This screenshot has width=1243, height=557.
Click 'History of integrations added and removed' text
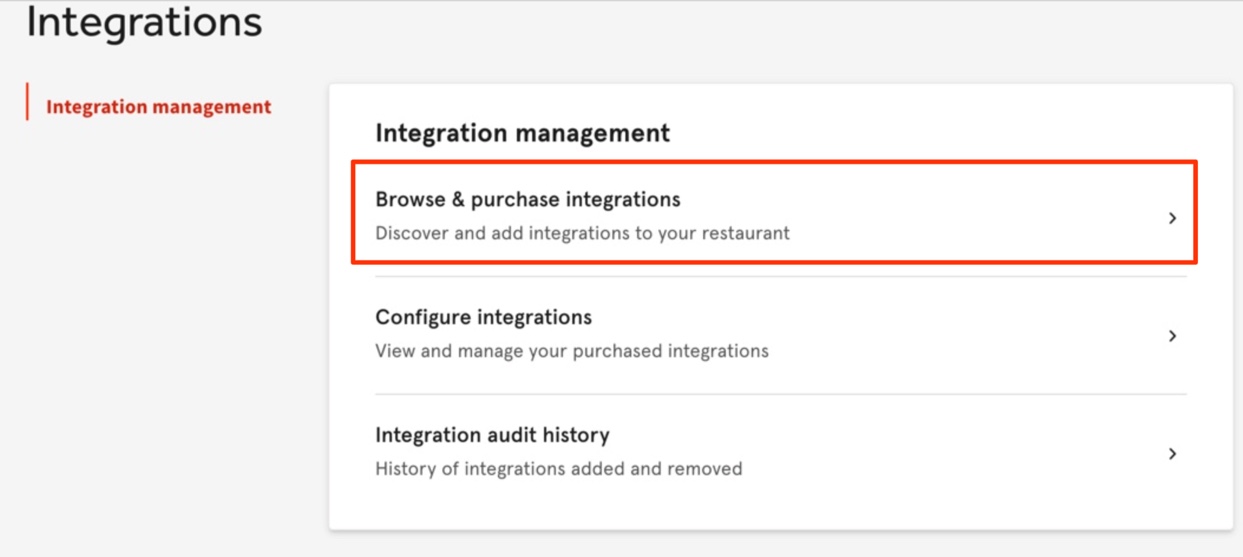coord(558,469)
